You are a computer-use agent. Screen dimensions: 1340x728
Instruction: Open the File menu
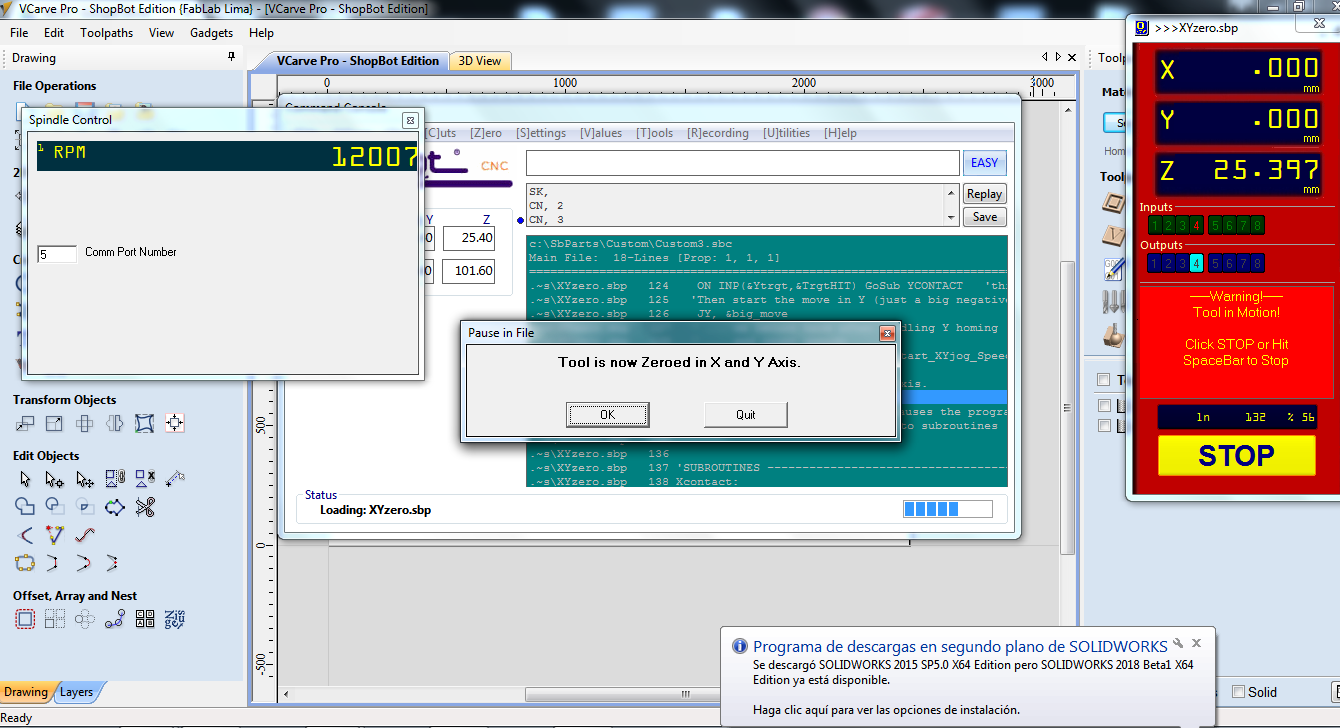point(19,33)
